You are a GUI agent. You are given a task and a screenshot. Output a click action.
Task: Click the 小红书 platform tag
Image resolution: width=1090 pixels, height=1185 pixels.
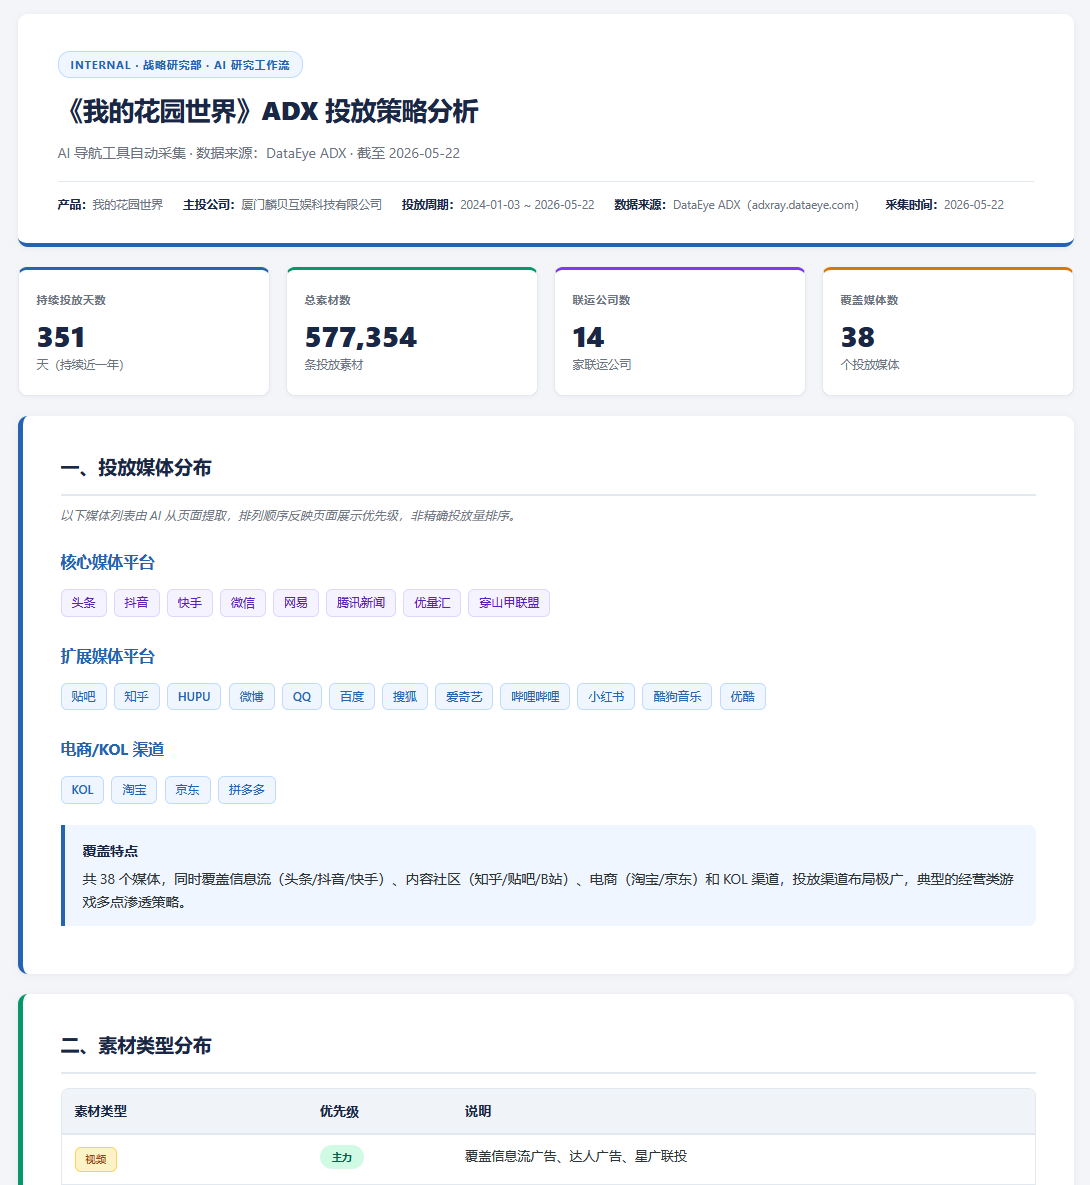click(606, 697)
